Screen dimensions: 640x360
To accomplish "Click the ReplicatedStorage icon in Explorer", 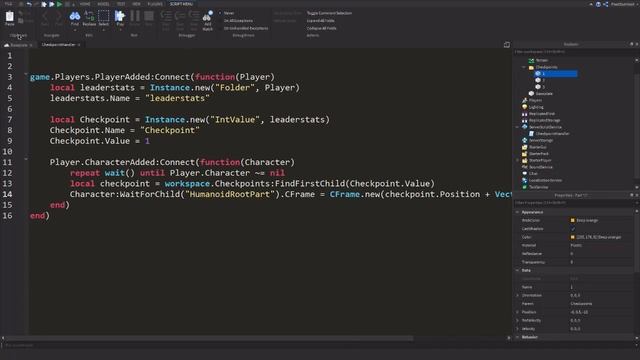I will (524, 120).
